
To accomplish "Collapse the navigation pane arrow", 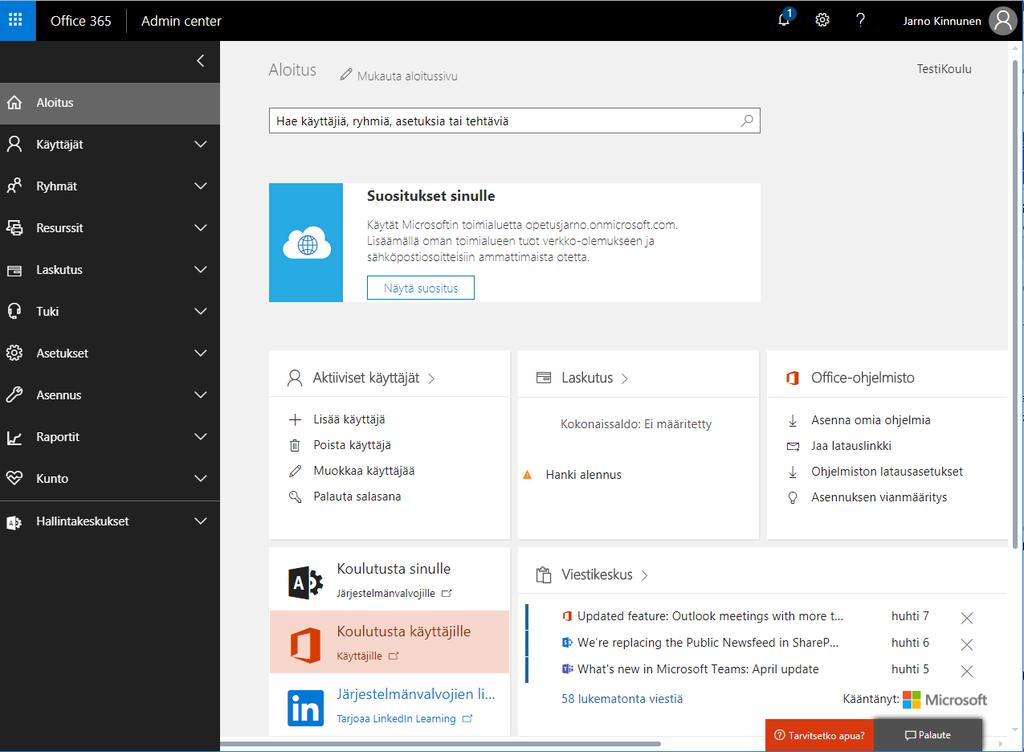I will 200,61.
